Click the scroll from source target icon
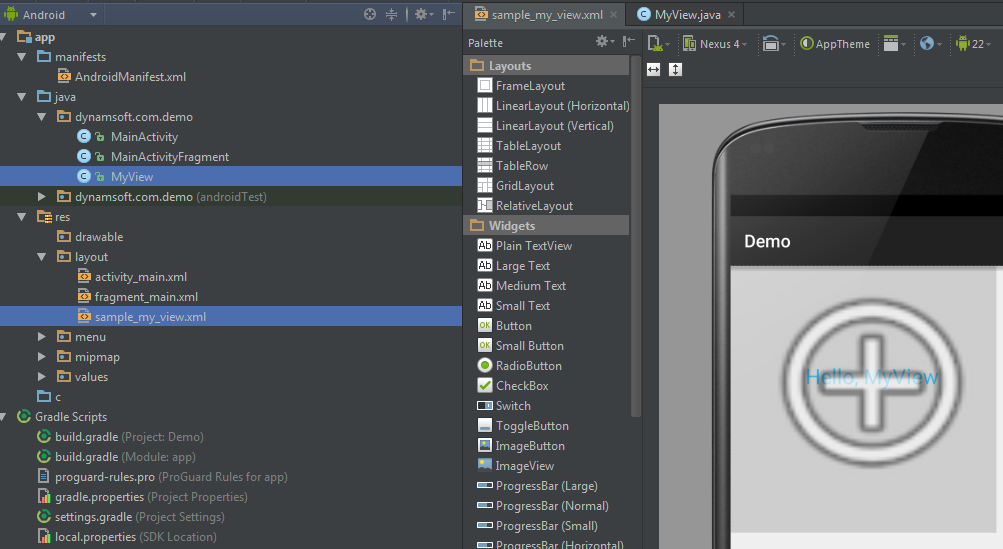 370,15
